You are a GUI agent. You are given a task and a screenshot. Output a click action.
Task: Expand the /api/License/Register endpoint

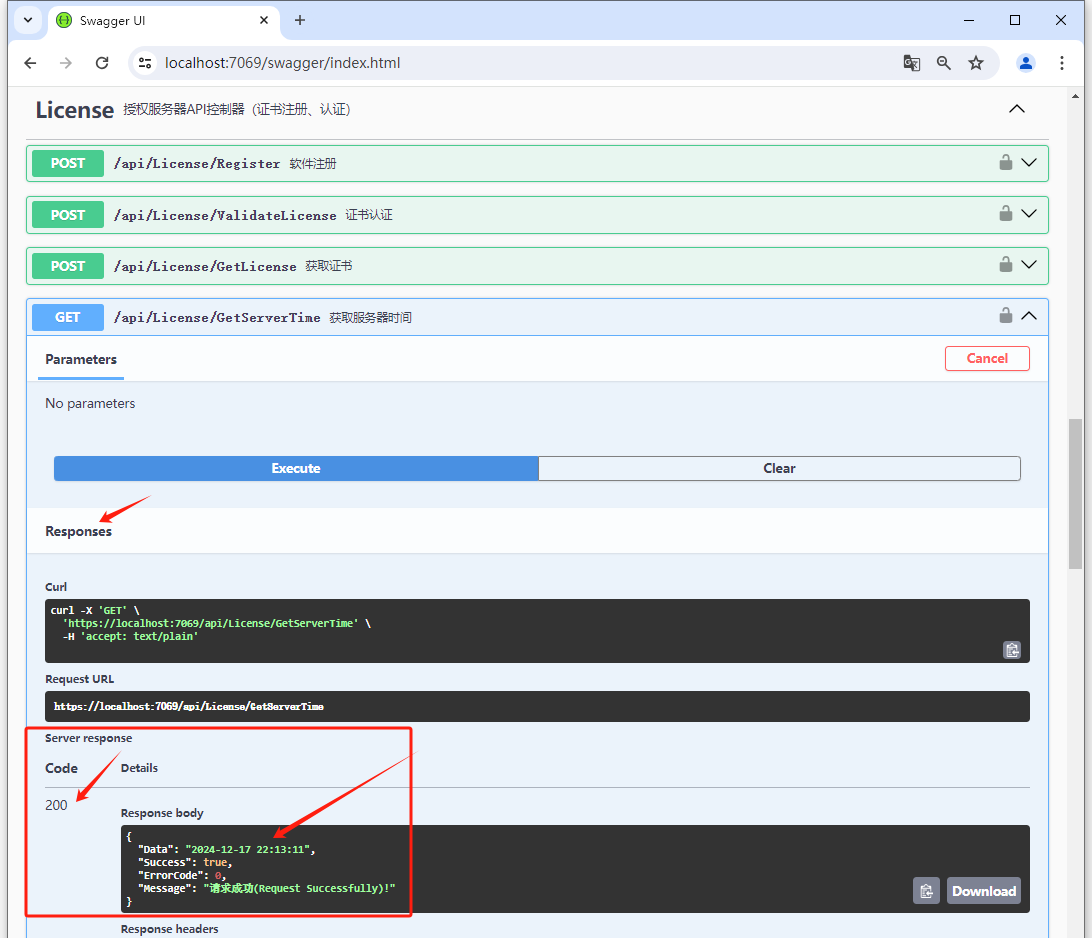point(1029,162)
